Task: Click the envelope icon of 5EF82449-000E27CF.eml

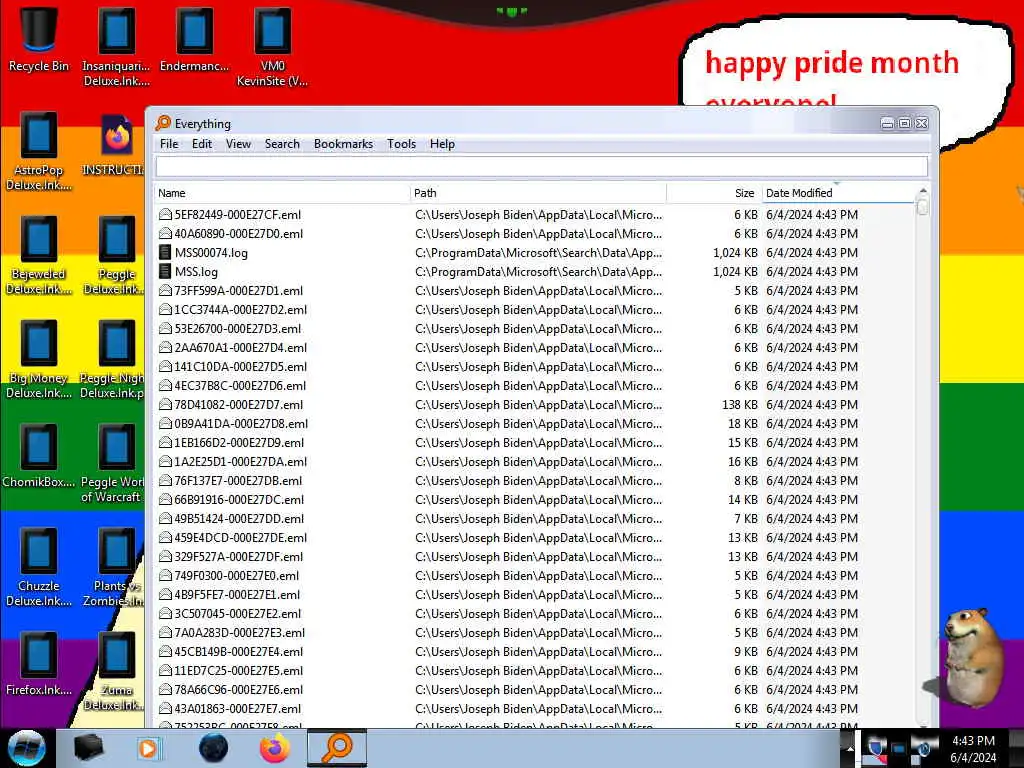Action: click(x=165, y=215)
